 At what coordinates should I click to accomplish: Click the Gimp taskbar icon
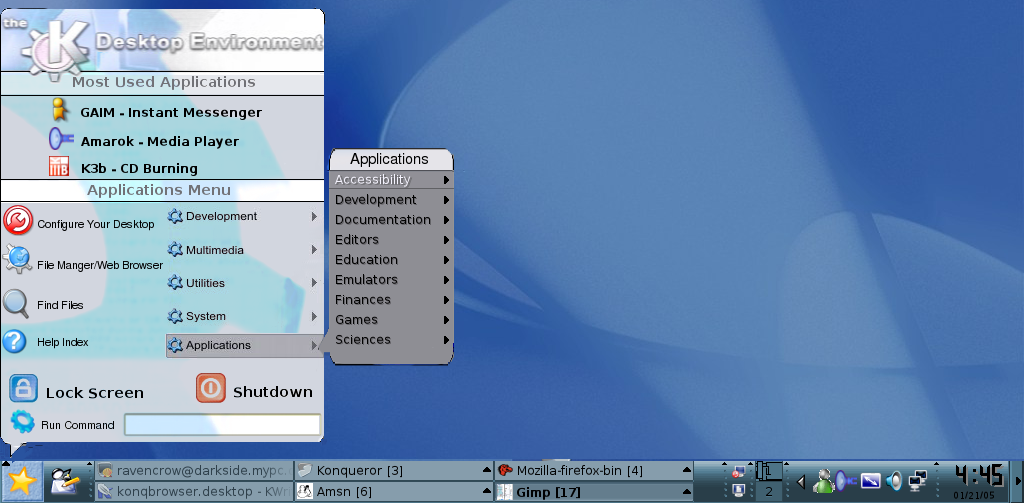(505, 491)
